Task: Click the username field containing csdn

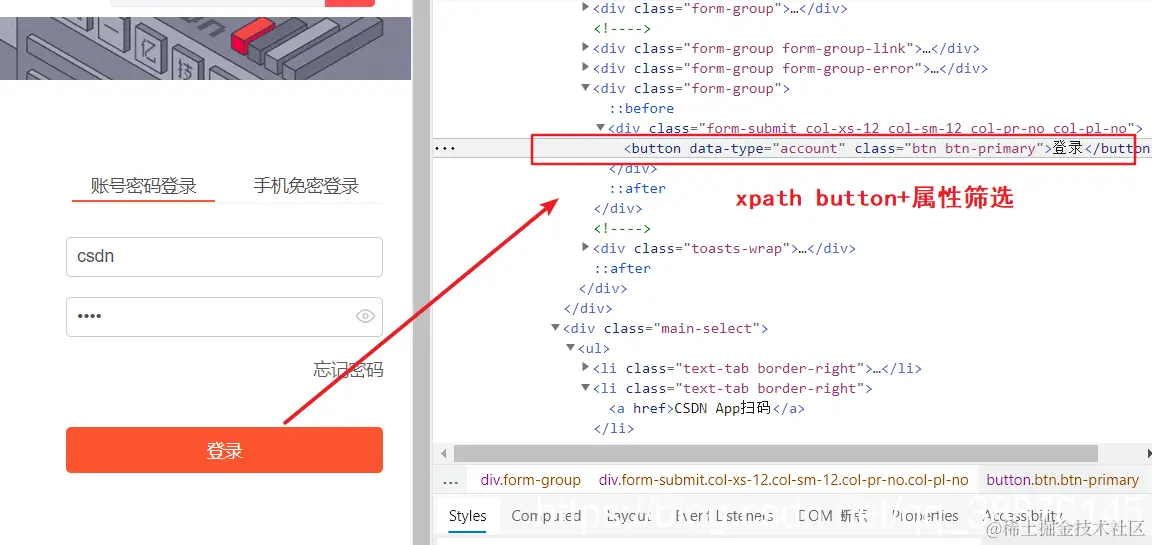Action: click(x=224, y=257)
